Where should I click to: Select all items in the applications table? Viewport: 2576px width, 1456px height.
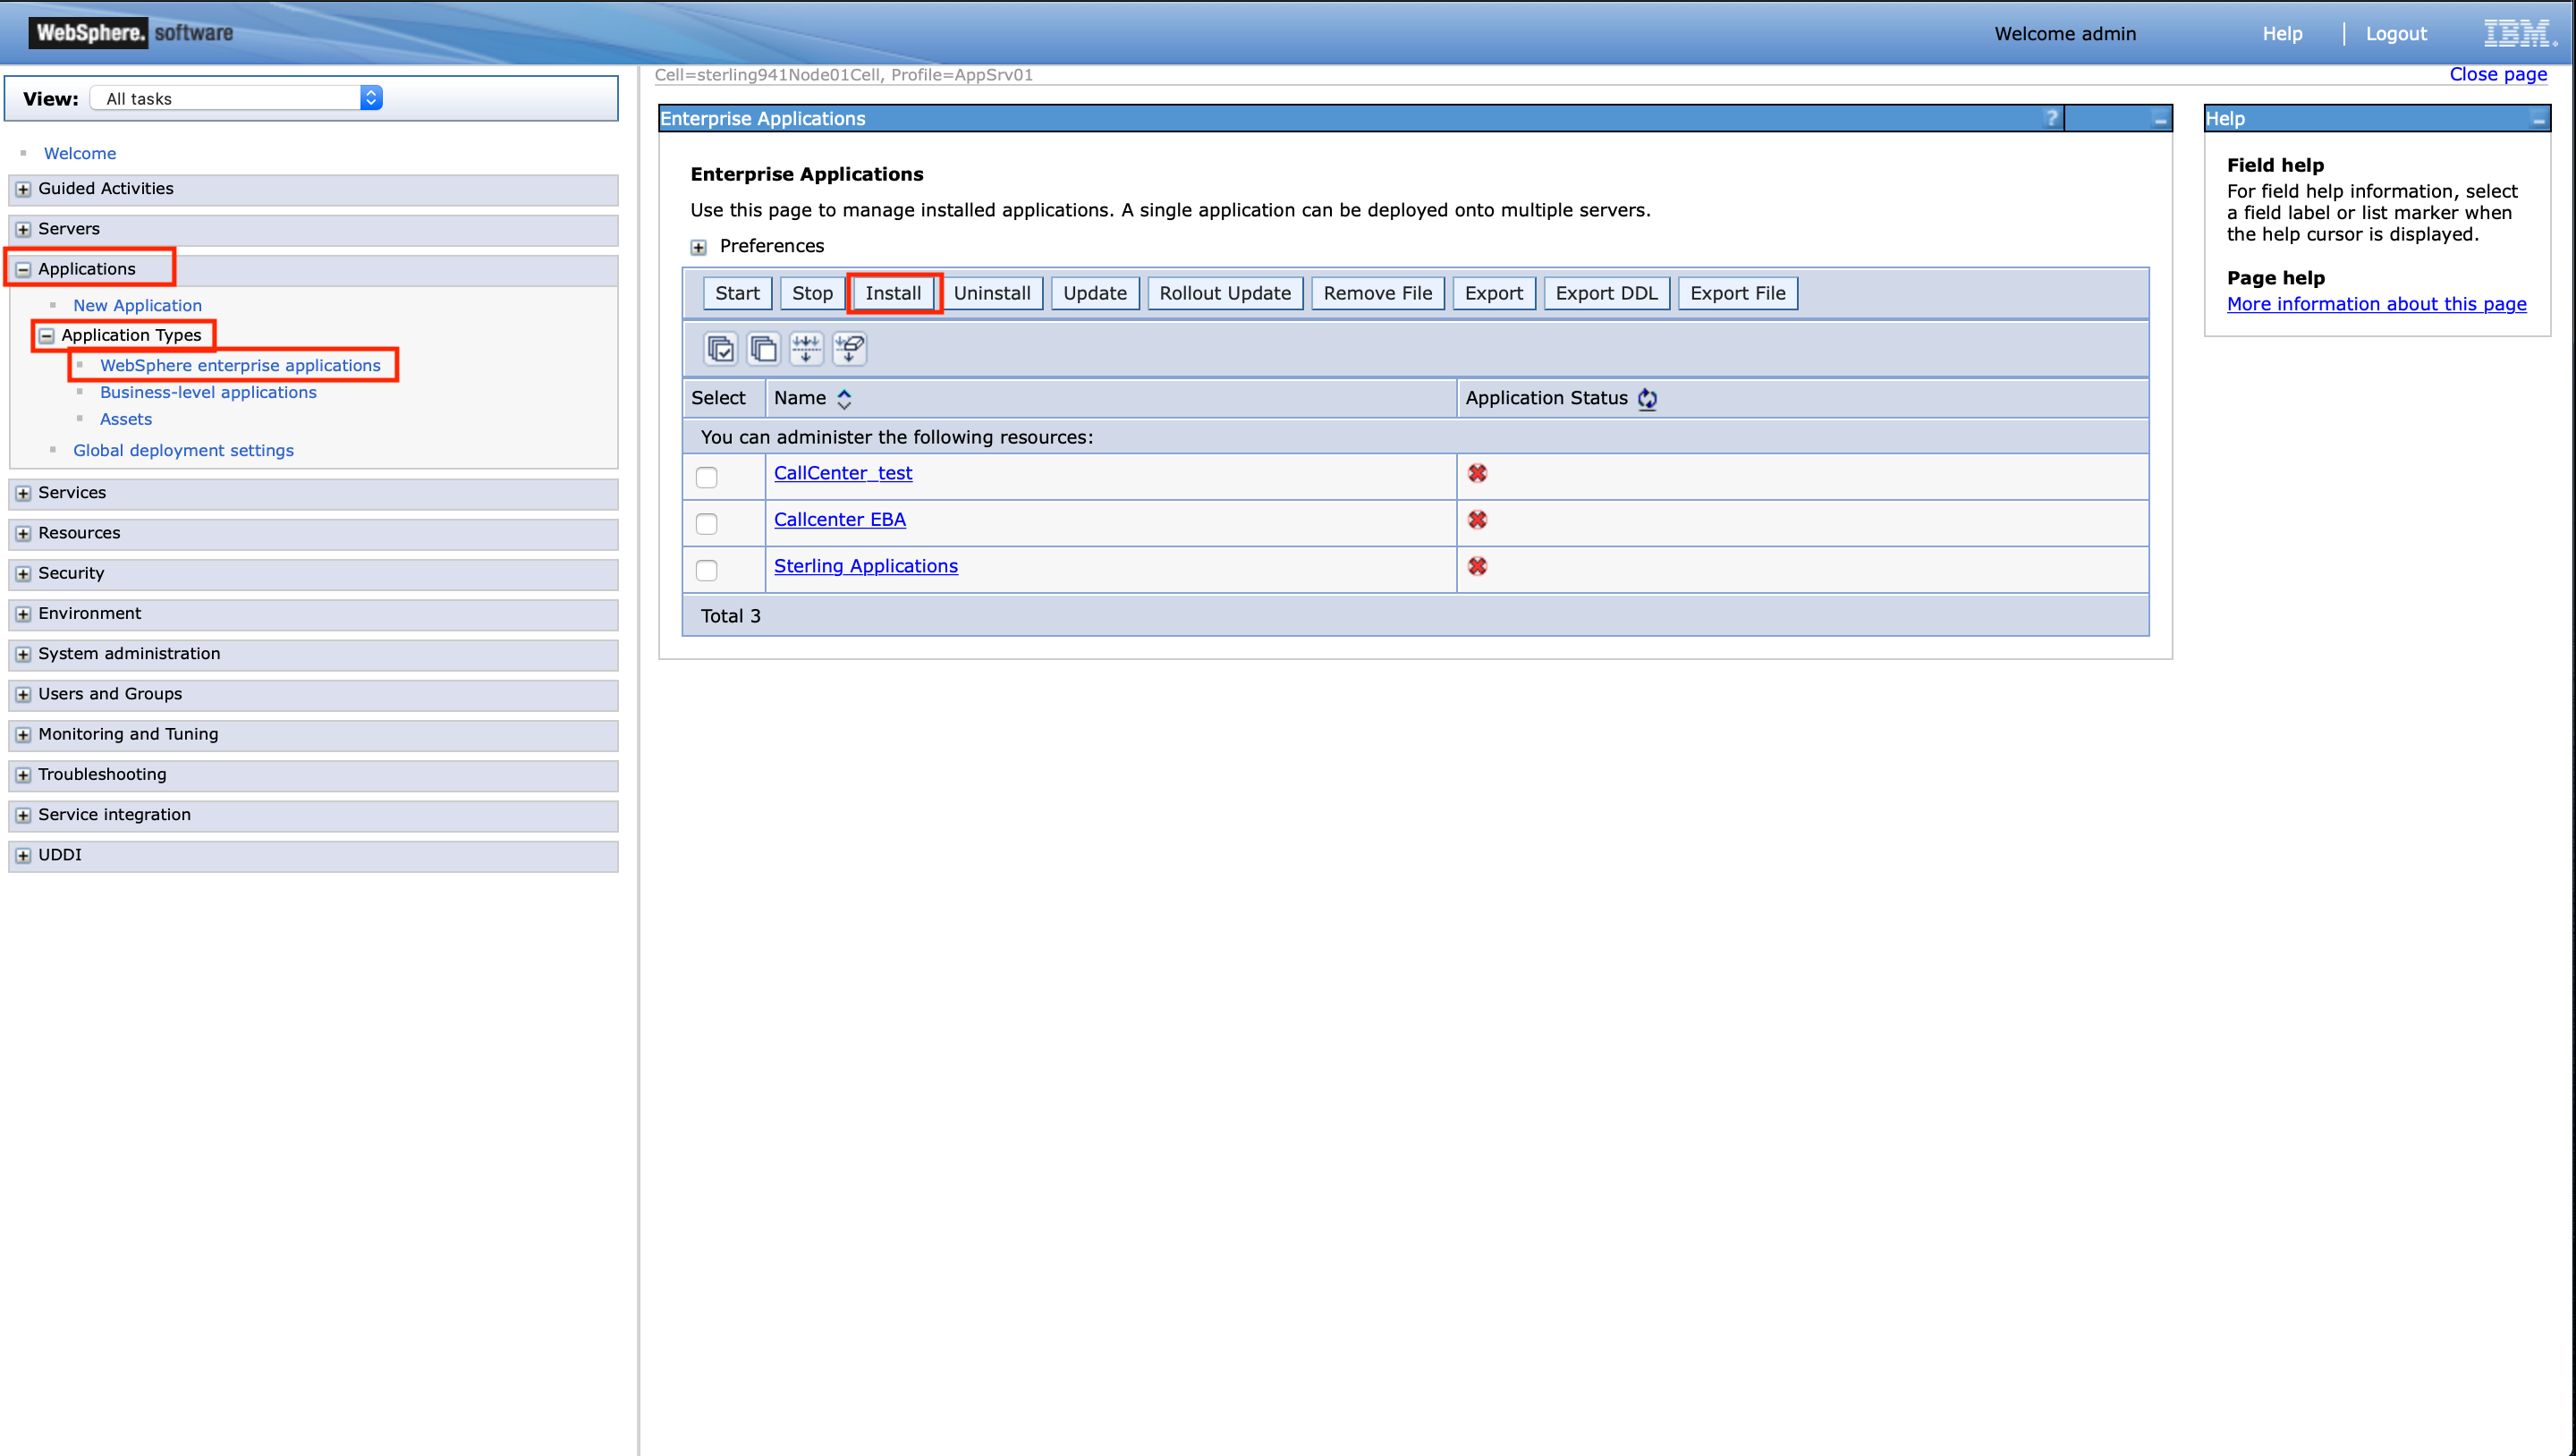point(720,349)
